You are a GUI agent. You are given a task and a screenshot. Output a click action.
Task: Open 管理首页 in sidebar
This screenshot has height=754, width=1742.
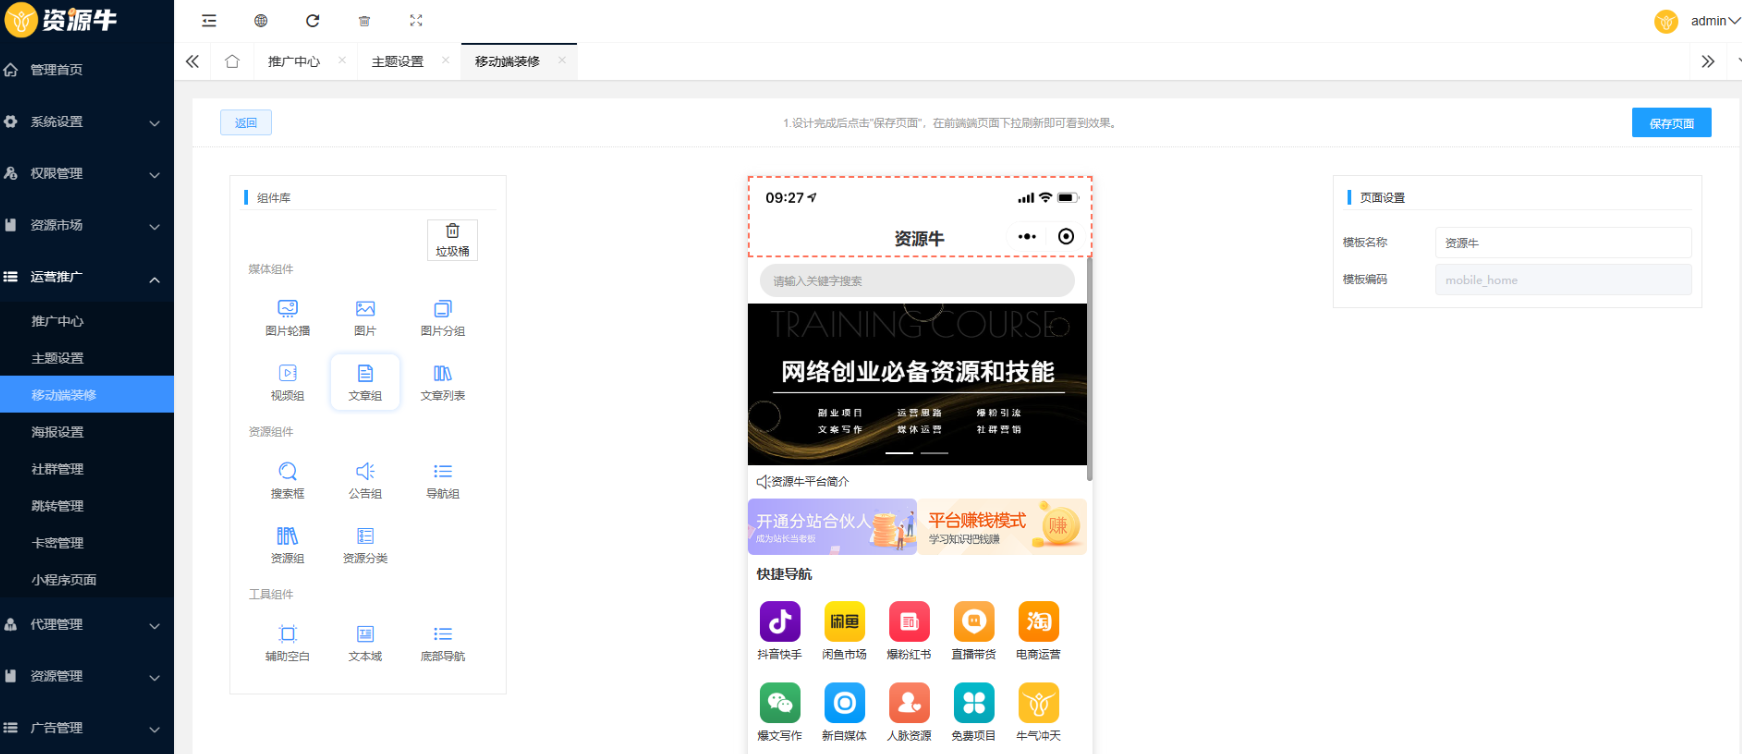87,70
